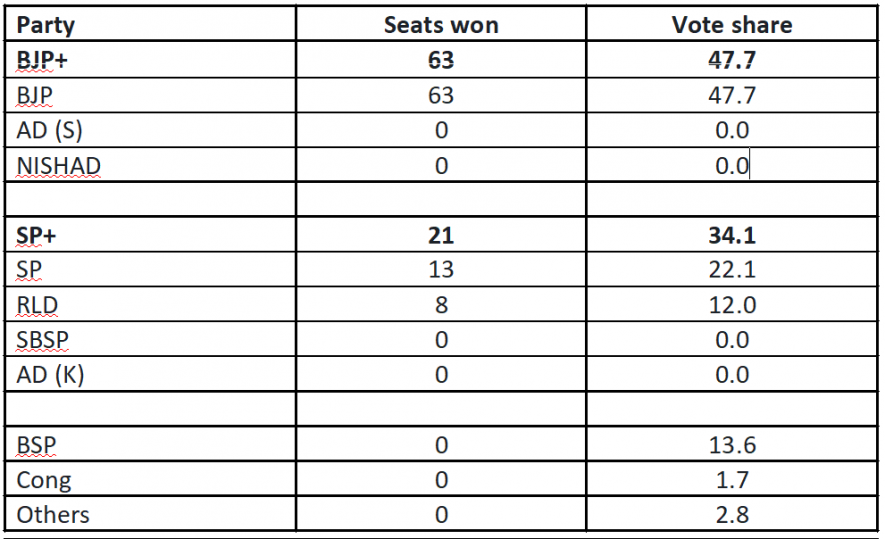Select the bold "SP+" alliance cell
The height and width of the screenshot is (539, 885).
pyautogui.click(x=39, y=235)
